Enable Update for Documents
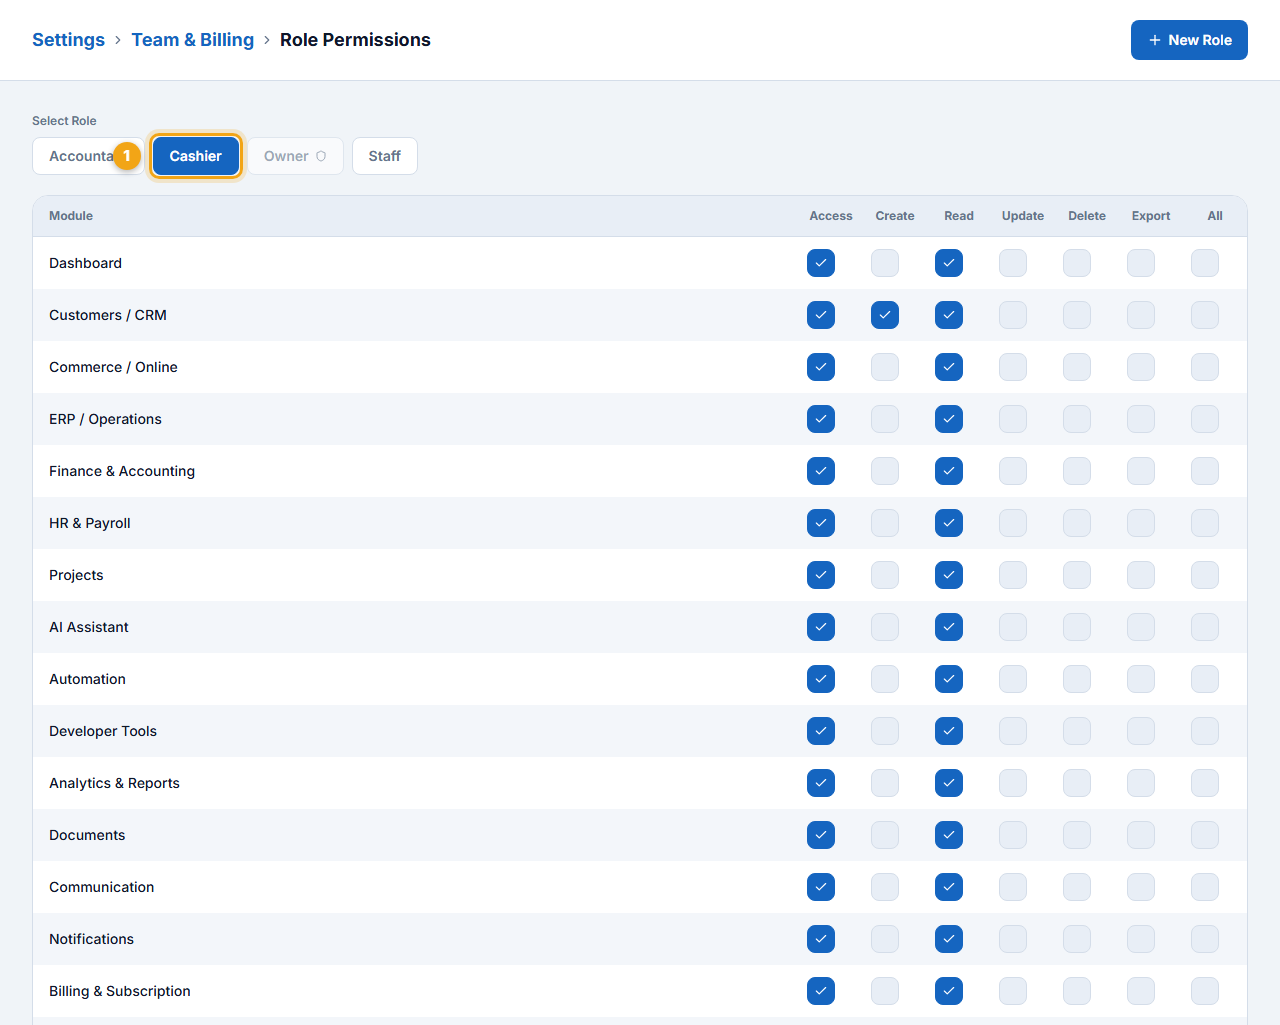The width and height of the screenshot is (1280, 1025). pos(1013,835)
